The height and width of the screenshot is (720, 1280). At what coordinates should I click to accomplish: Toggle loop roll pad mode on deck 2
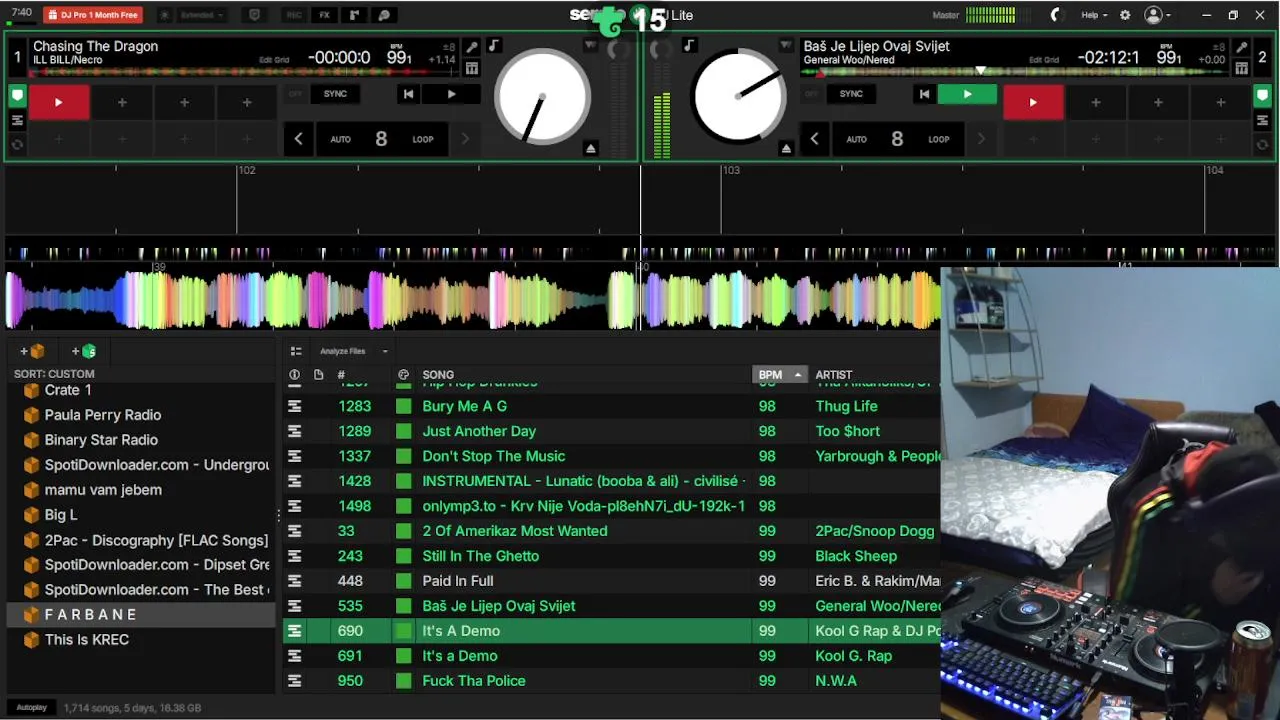click(1262, 145)
